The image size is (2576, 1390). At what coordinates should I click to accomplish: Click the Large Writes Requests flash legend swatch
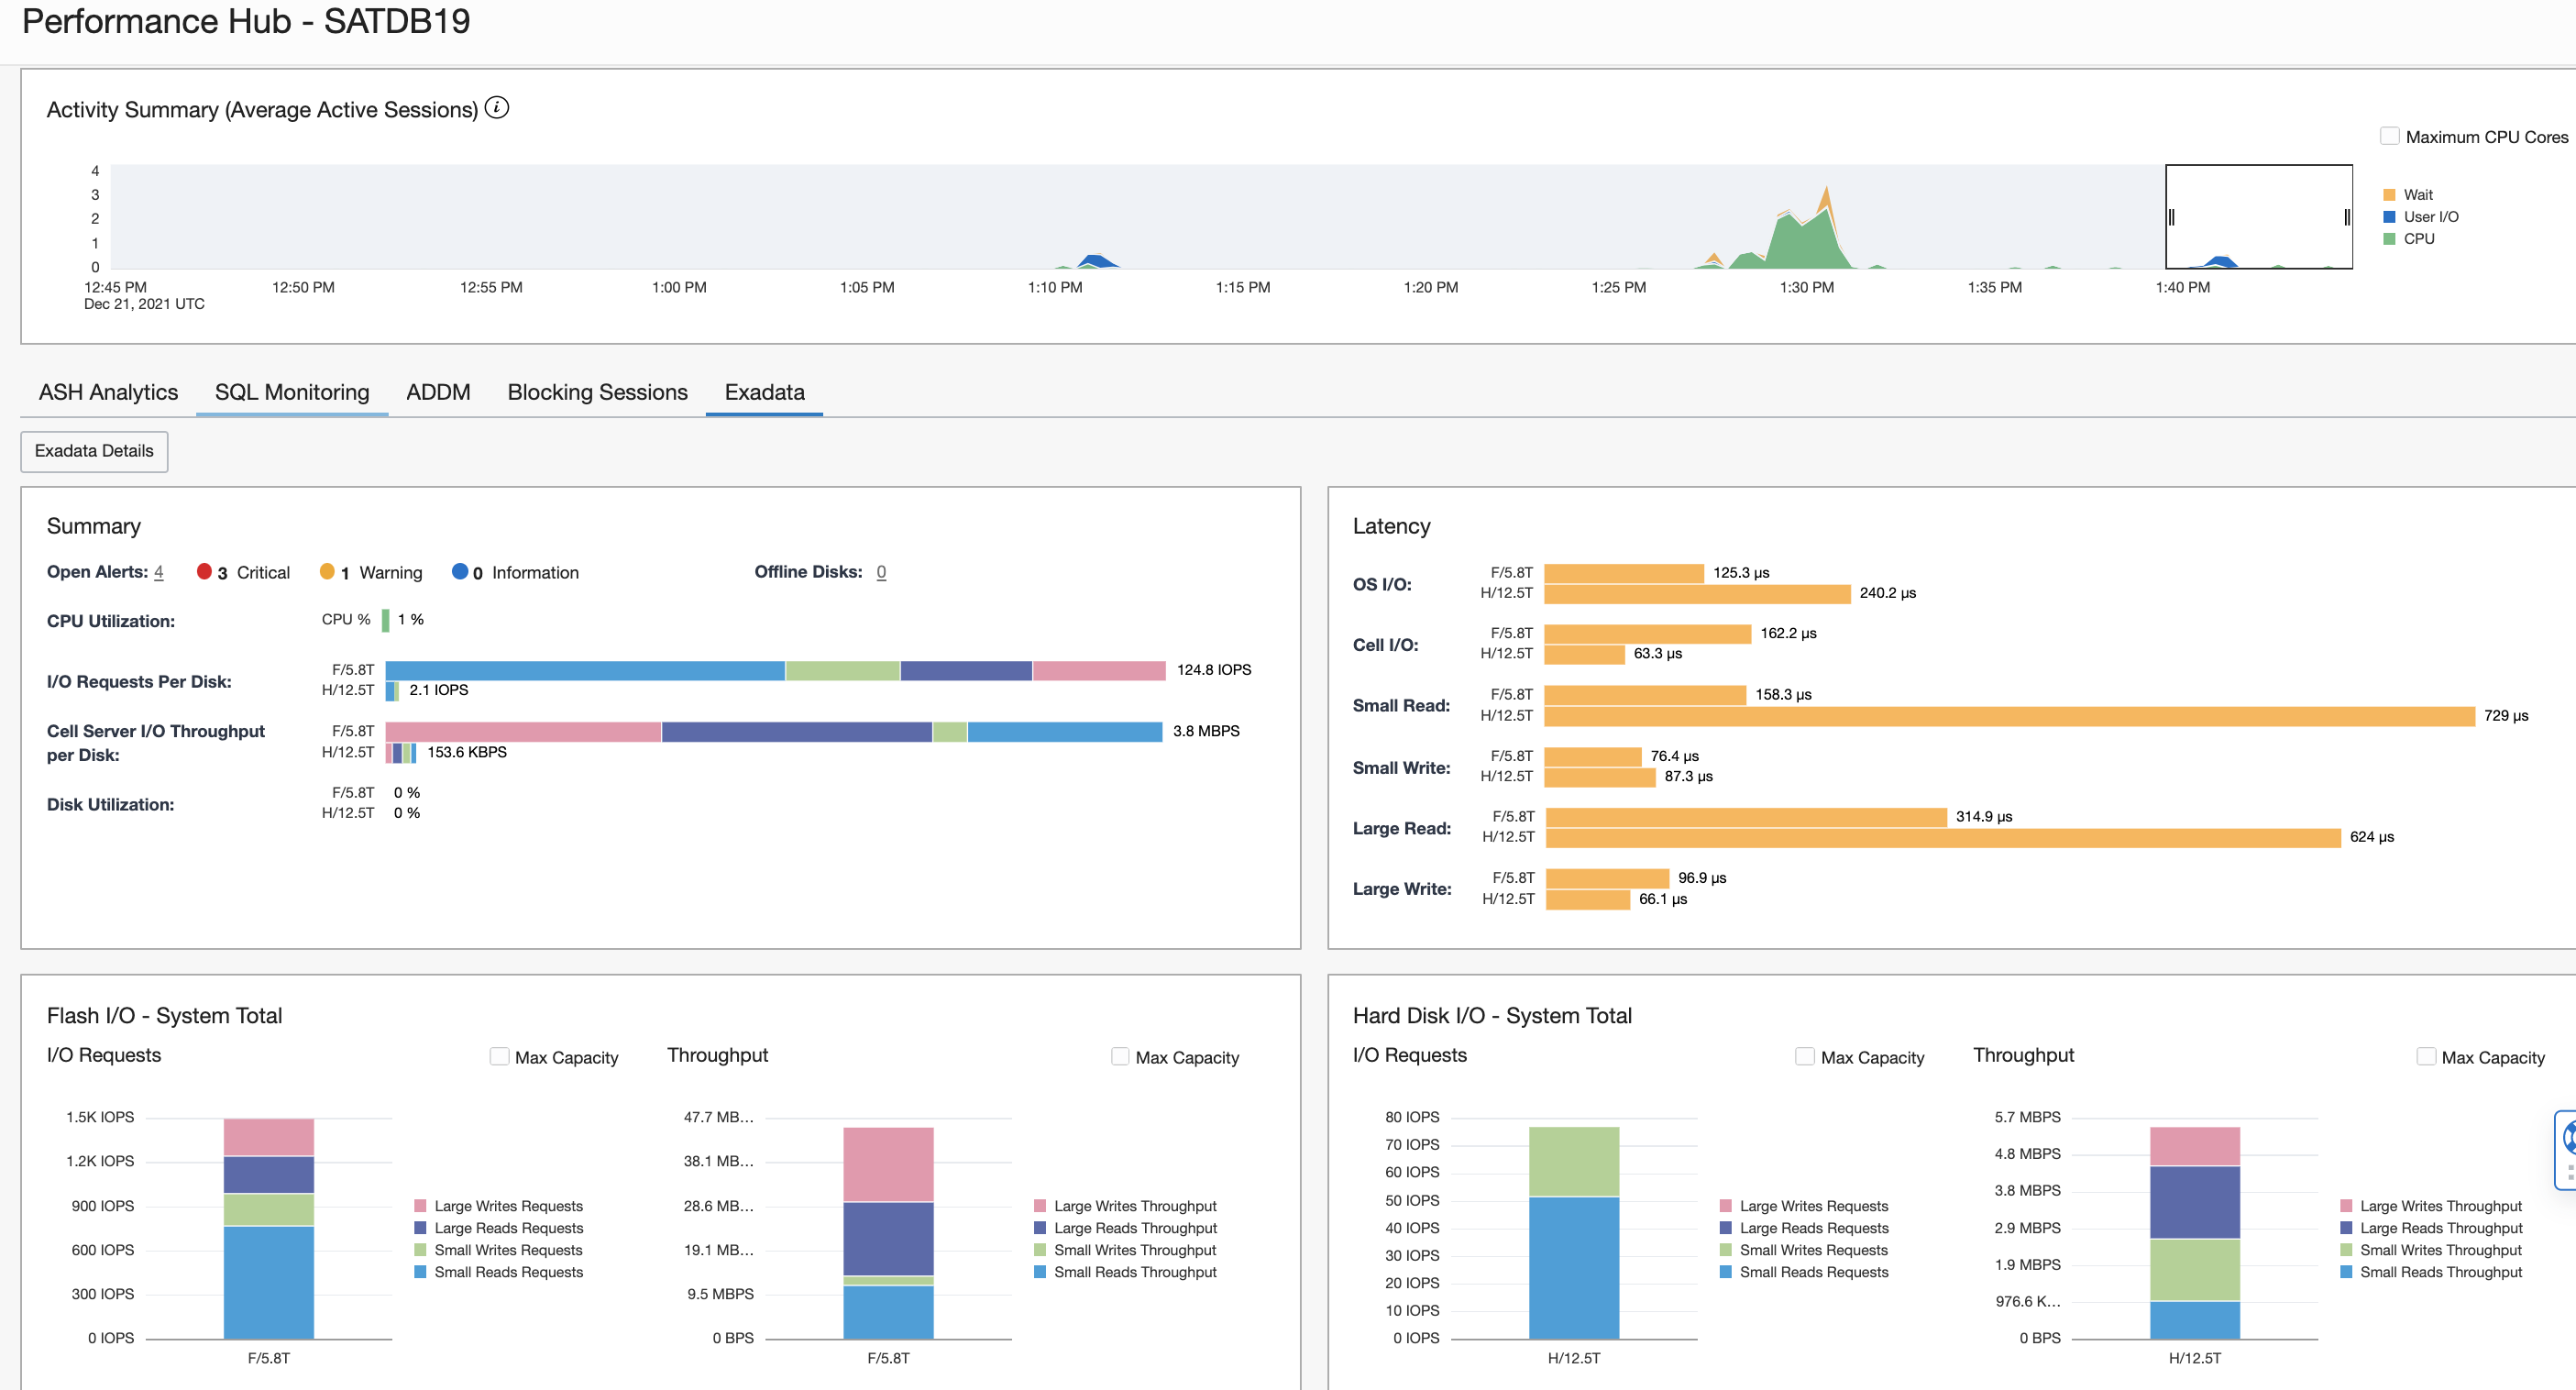[420, 1206]
